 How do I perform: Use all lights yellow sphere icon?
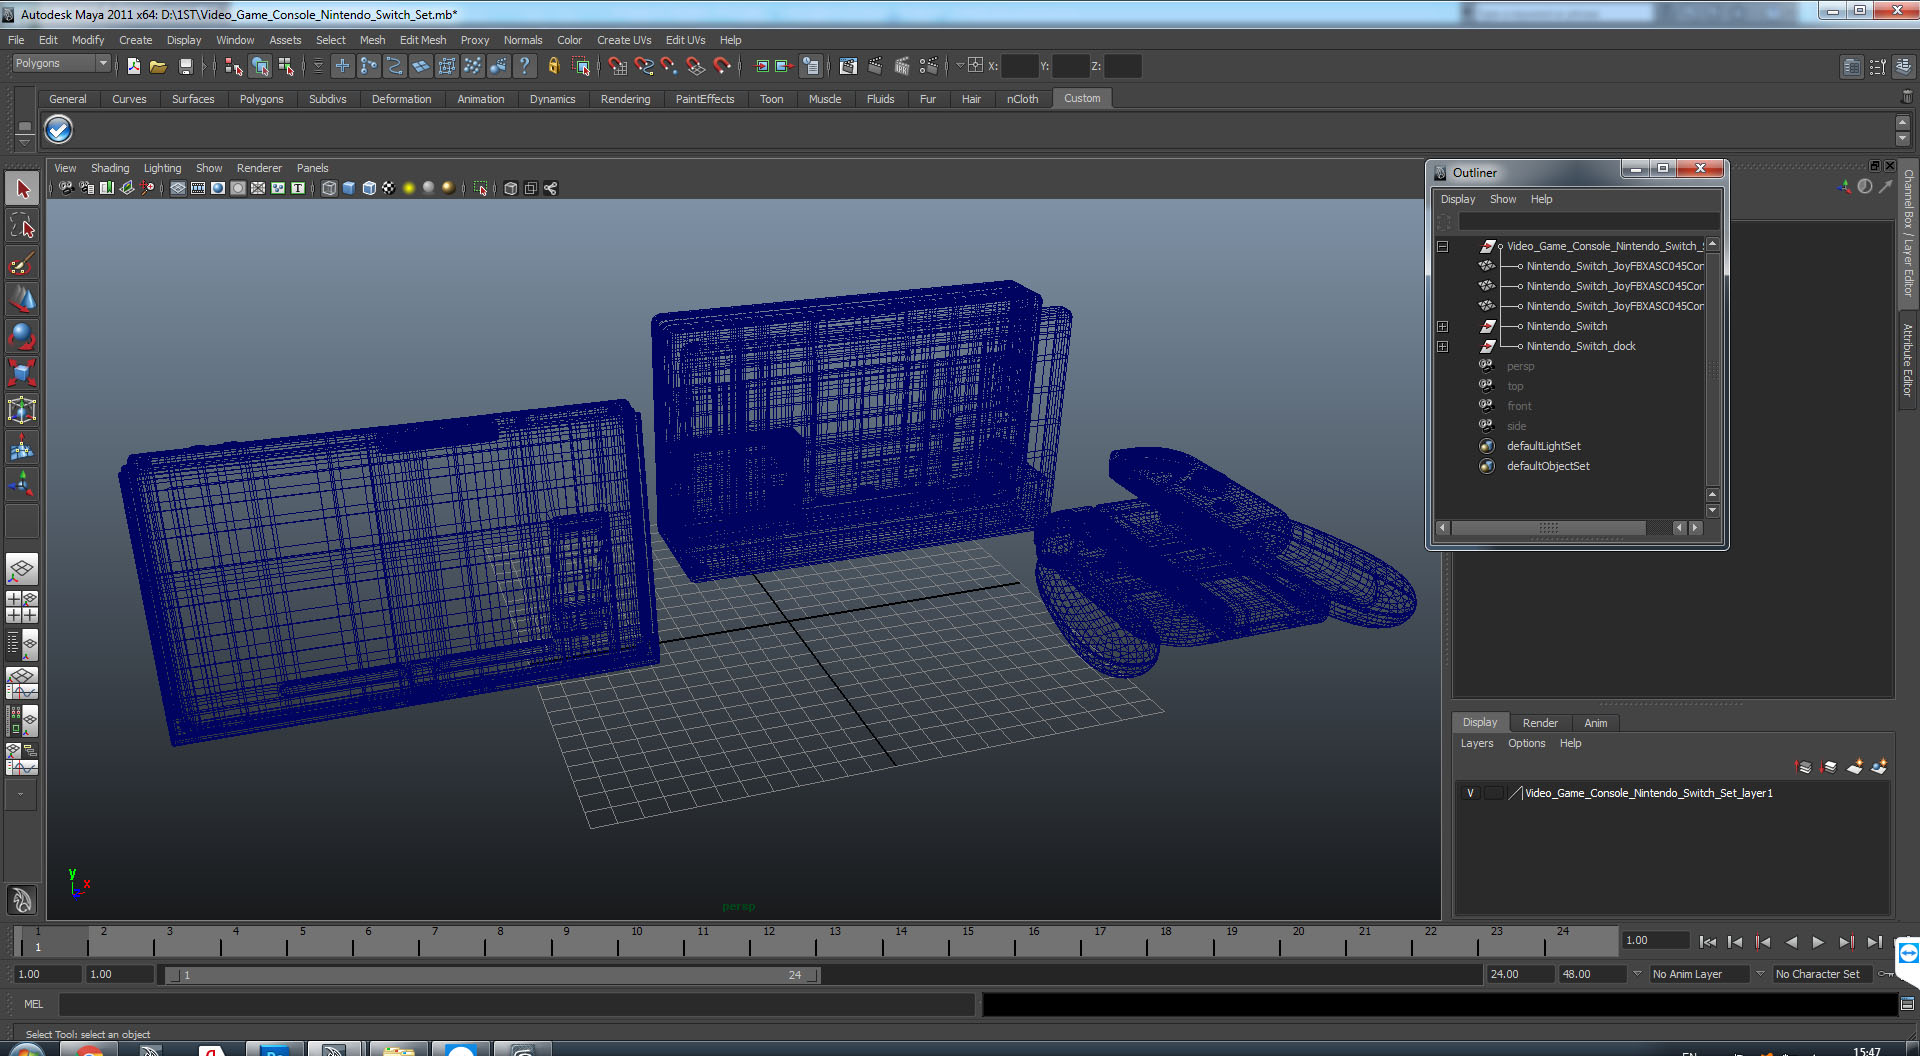[408, 188]
